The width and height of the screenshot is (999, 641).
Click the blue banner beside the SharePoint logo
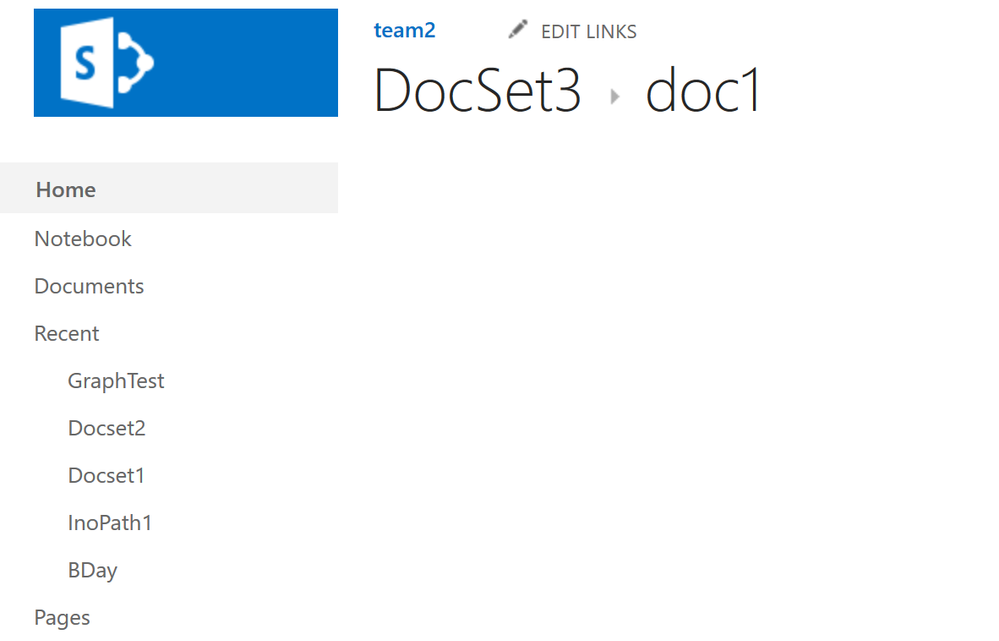click(248, 62)
